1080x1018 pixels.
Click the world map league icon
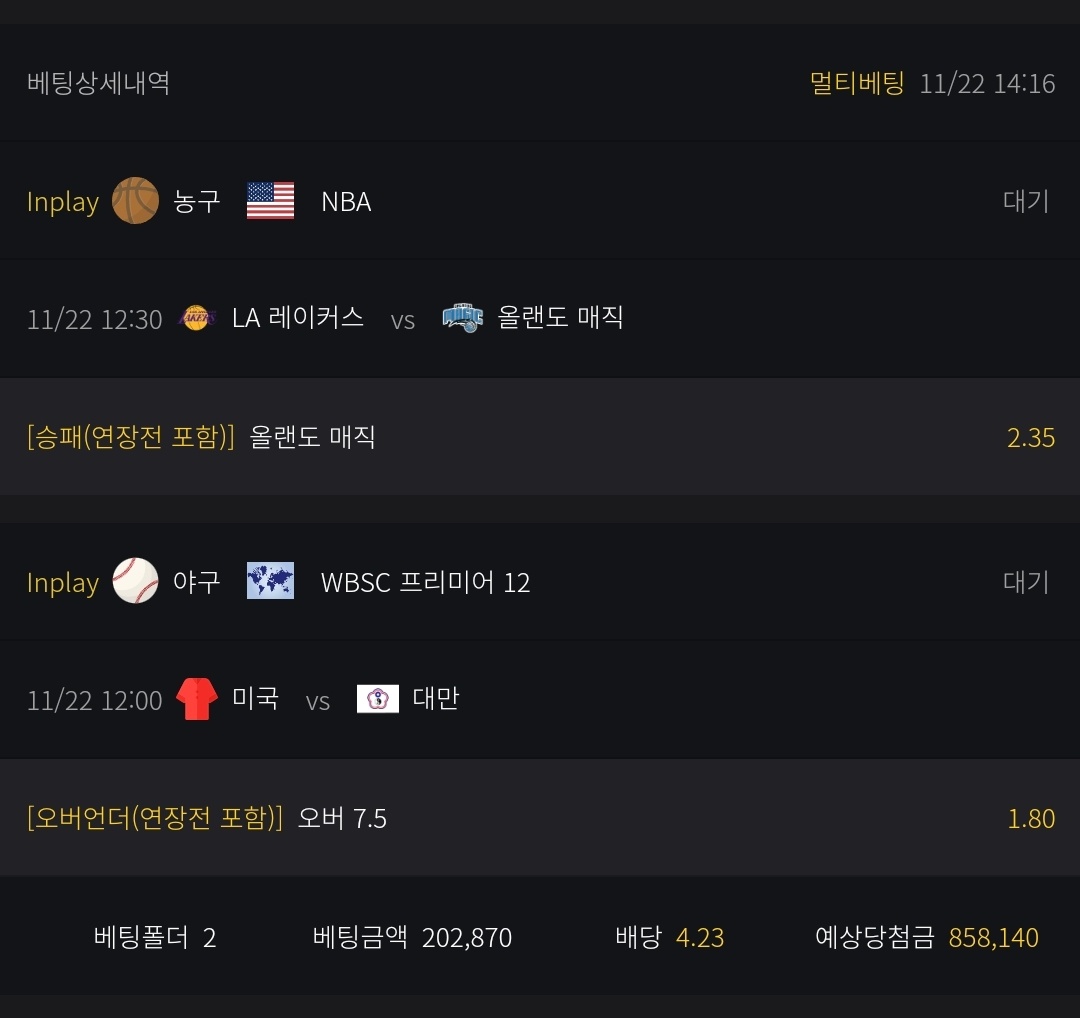[x=270, y=581]
